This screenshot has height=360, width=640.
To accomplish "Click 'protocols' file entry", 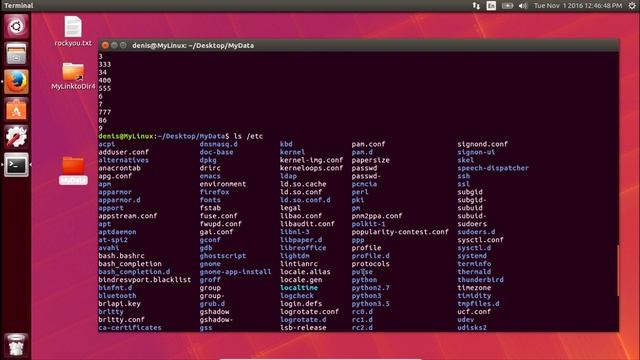I will [371, 264].
